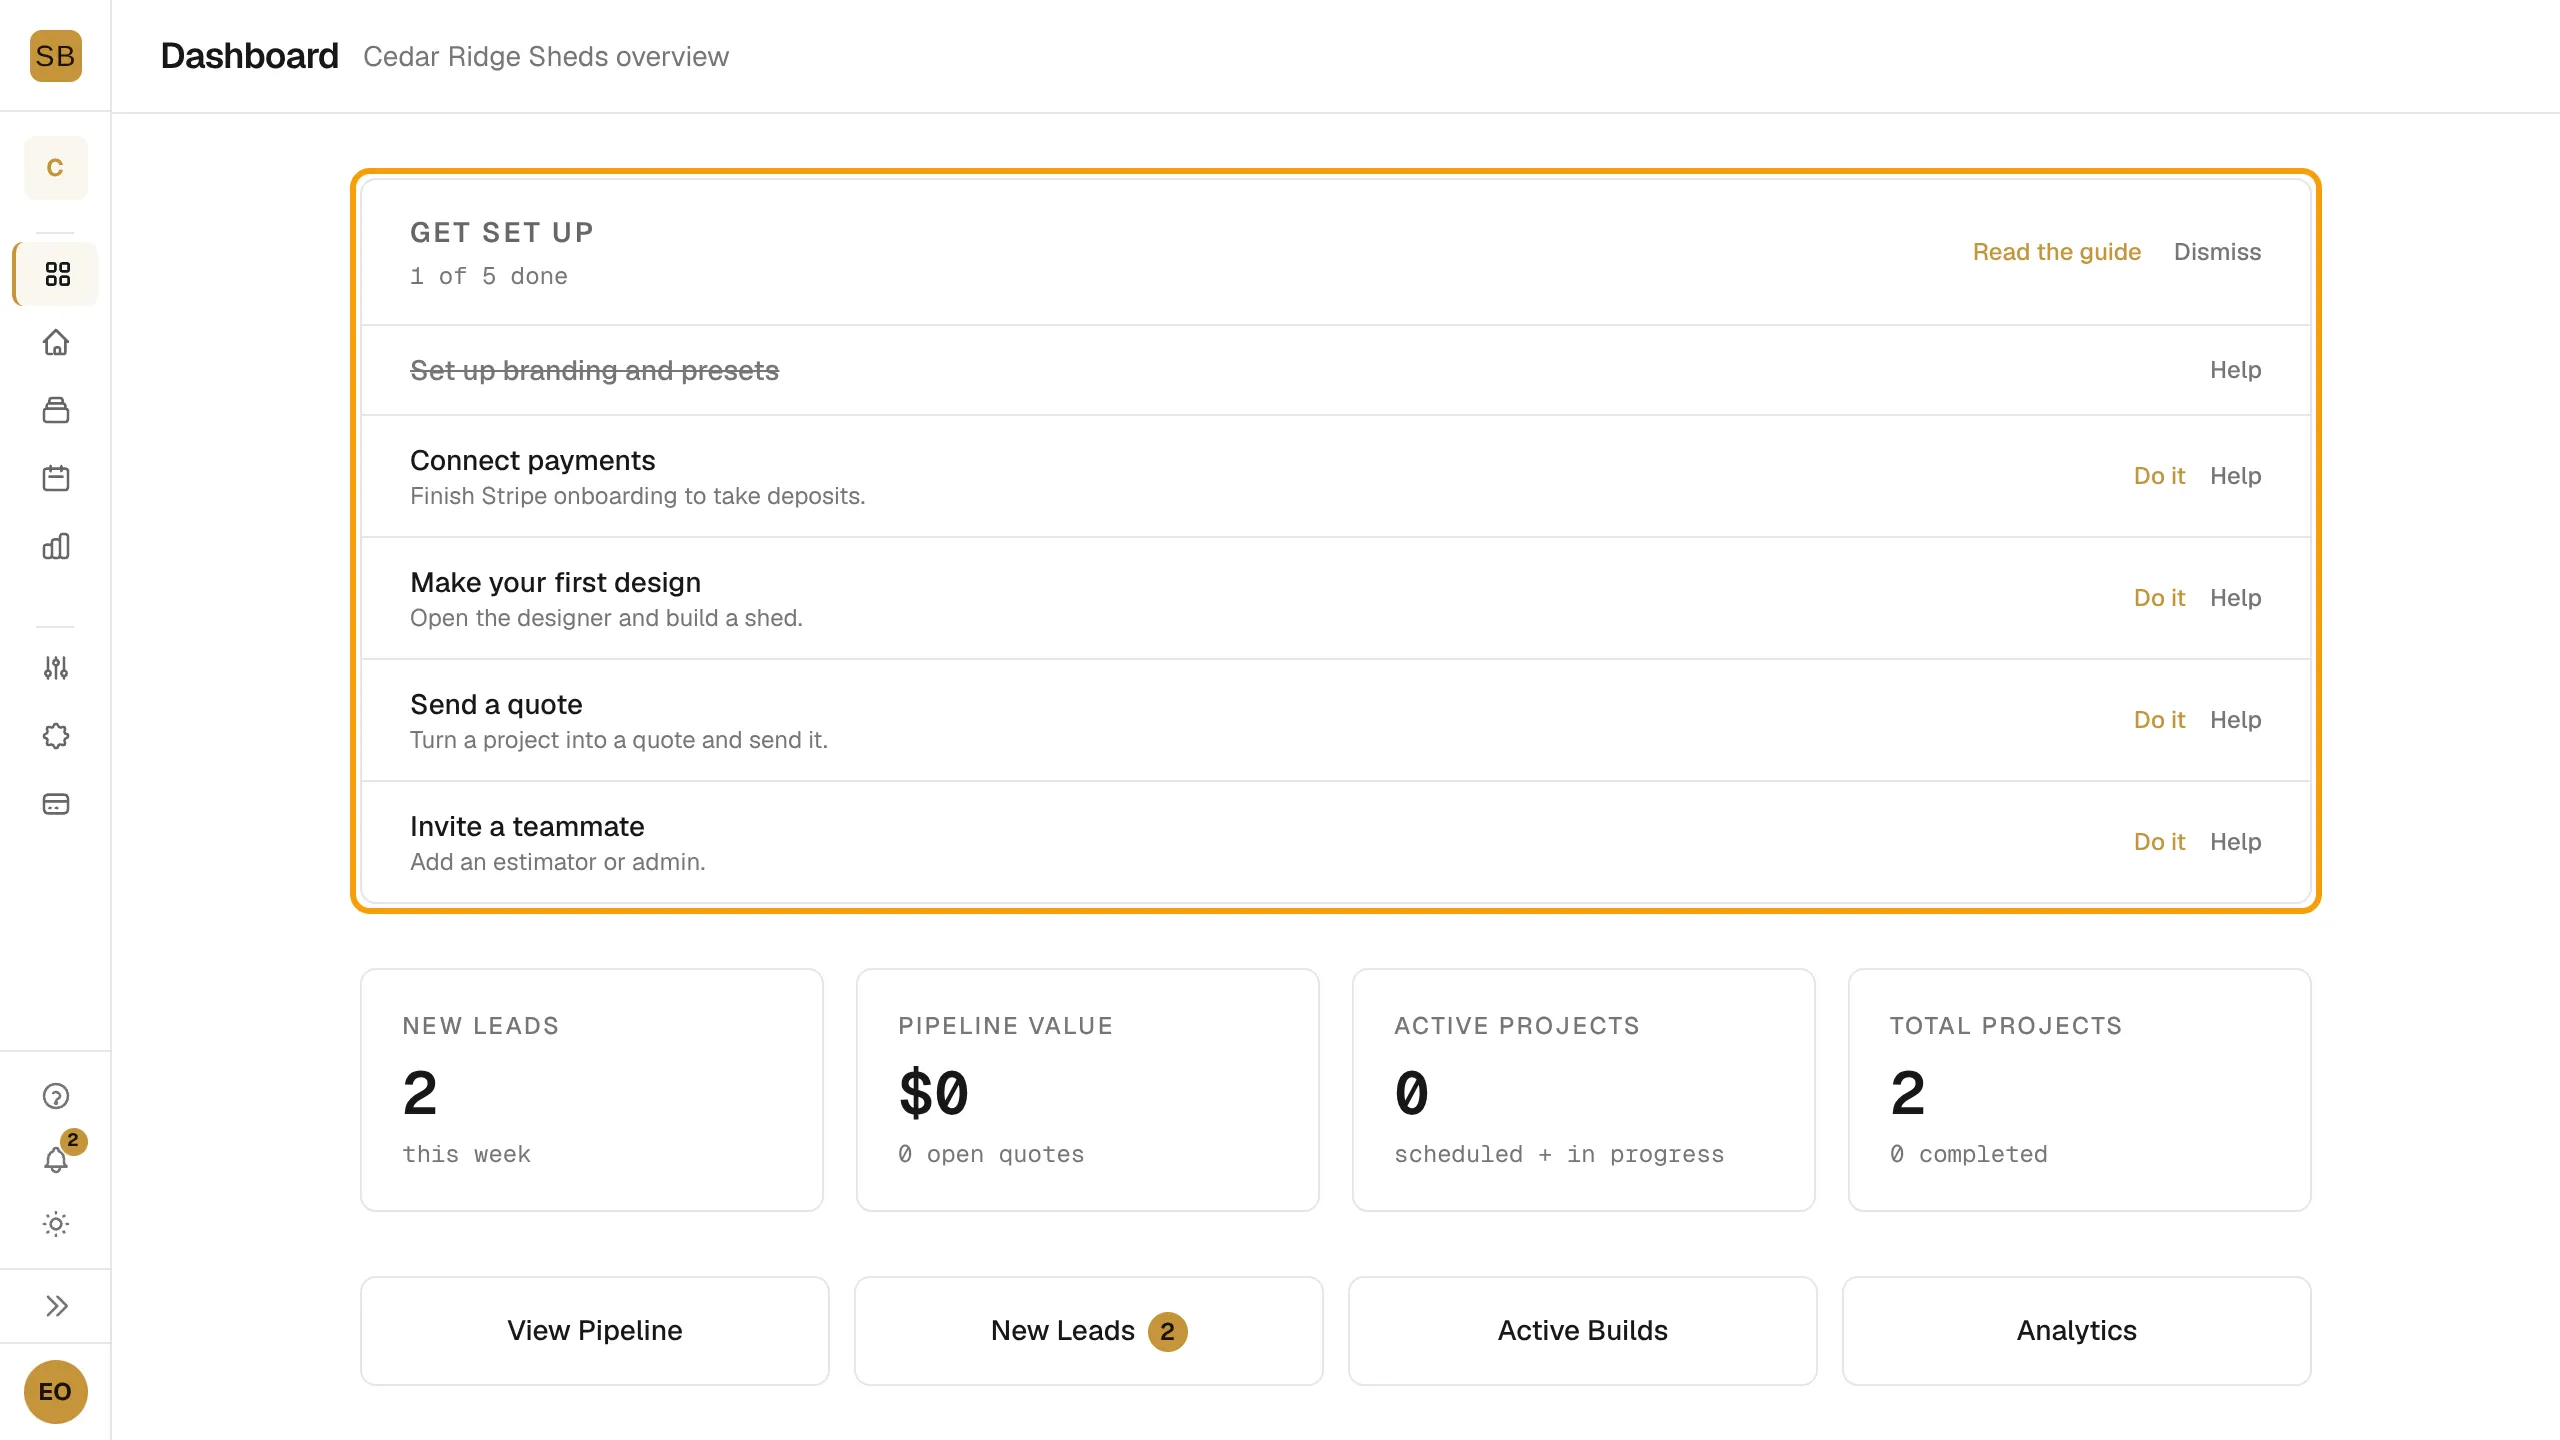This screenshot has height=1440, width=2560.
Task: Select the Total Projects stat card
Action: (x=2080, y=1090)
